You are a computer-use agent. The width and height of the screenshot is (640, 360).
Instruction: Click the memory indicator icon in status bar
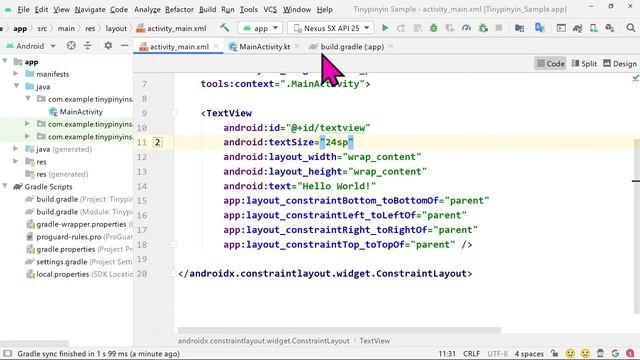pyautogui.click(x=600, y=353)
